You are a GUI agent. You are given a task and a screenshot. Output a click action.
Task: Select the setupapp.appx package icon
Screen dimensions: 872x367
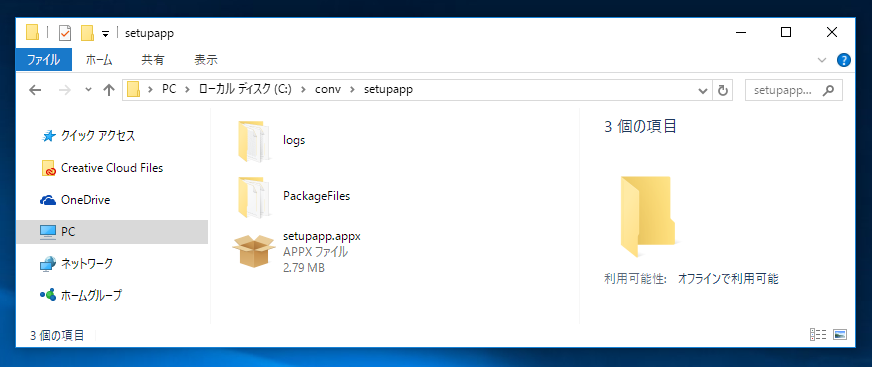point(254,251)
